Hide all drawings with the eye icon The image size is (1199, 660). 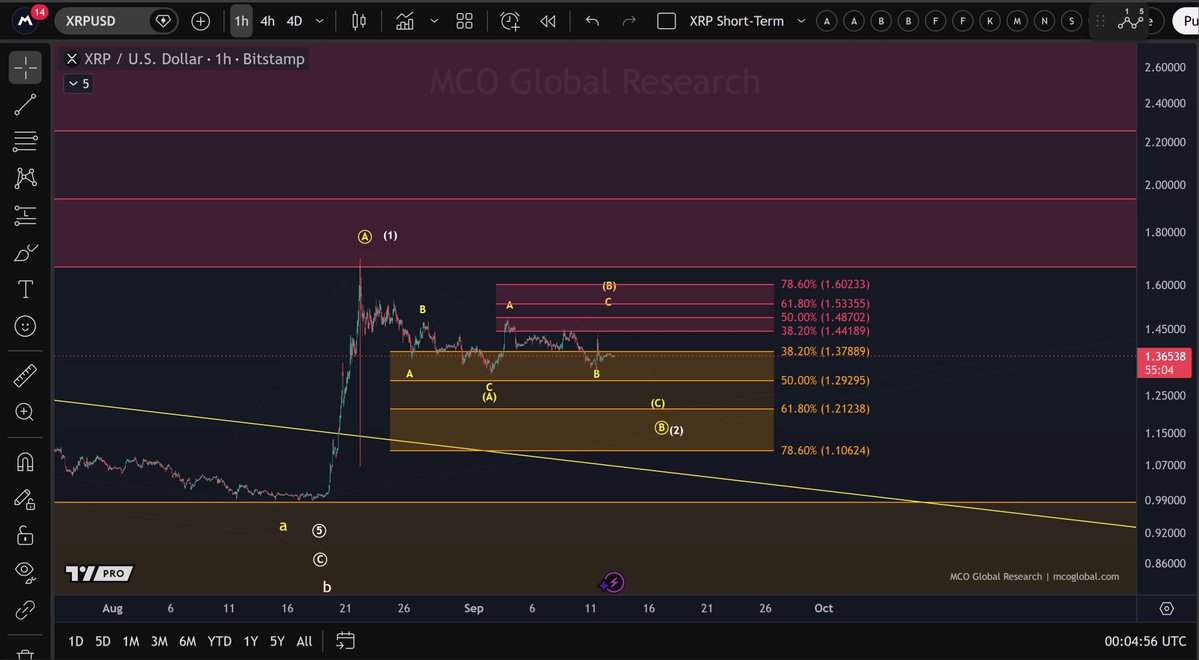coord(25,572)
